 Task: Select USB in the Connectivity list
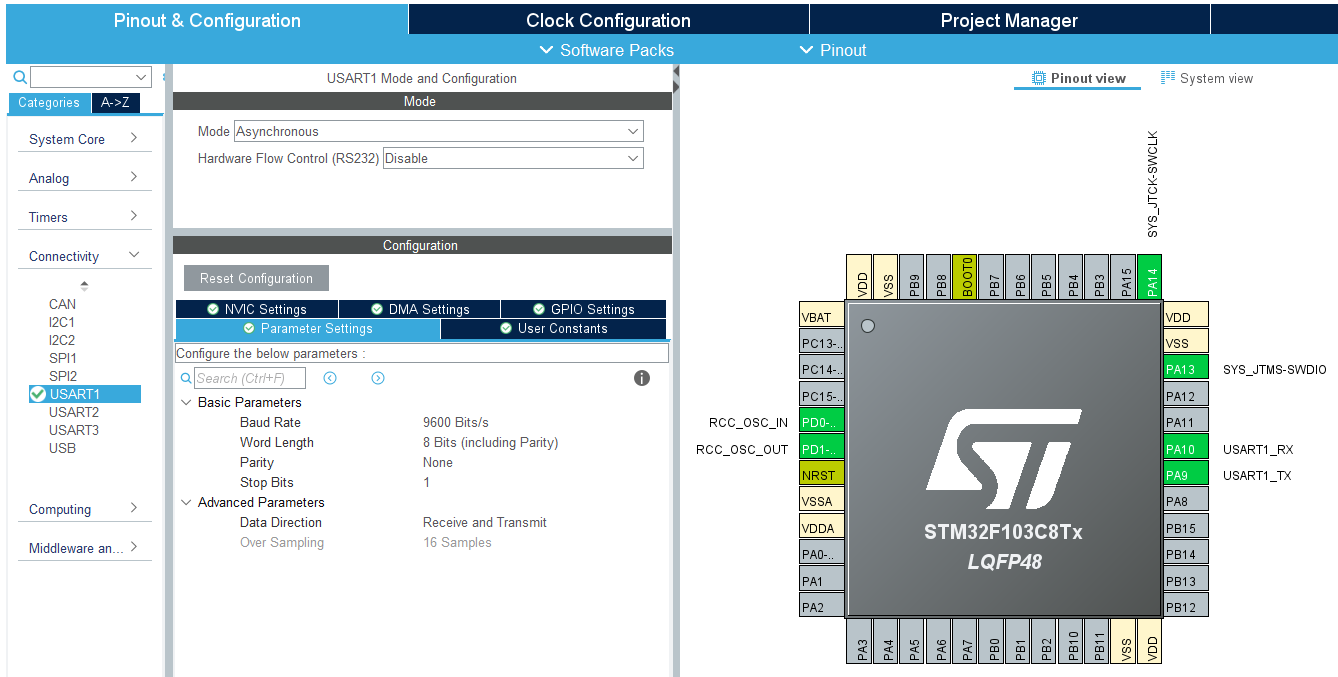(x=62, y=448)
